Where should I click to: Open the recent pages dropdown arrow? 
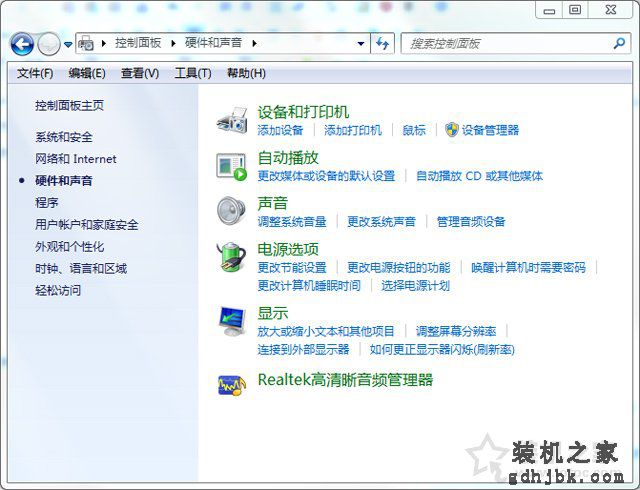click(68, 44)
